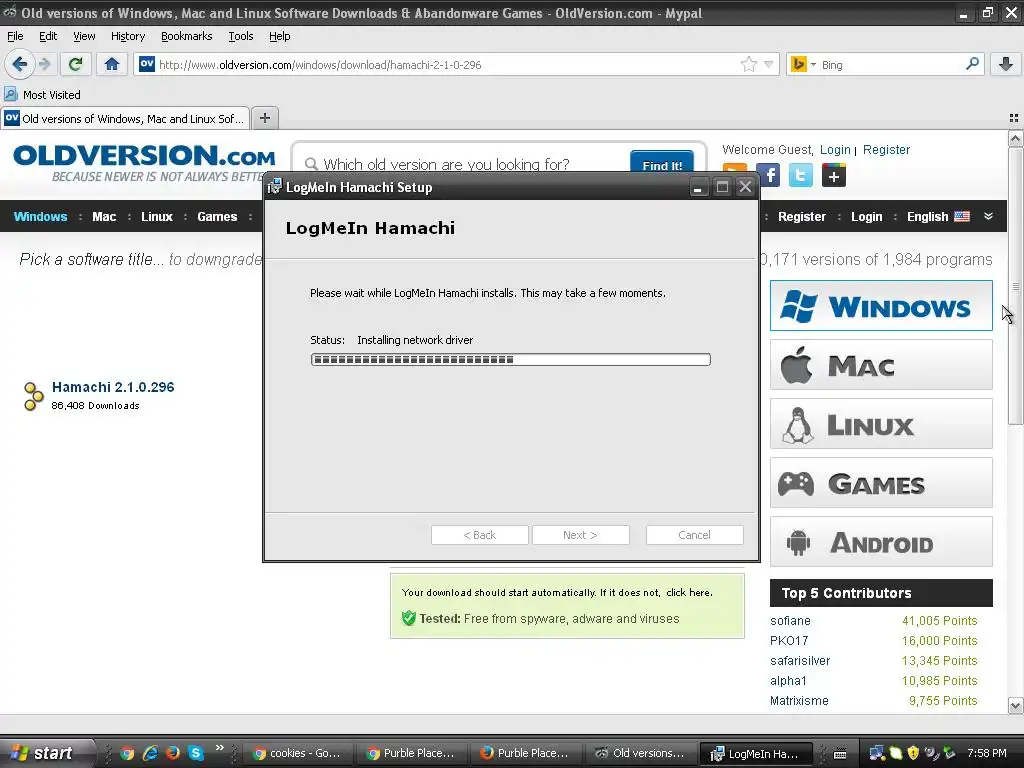Open the address bar history dropdown arrow
This screenshot has width=1024, height=768.
click(x=769, y=64)
